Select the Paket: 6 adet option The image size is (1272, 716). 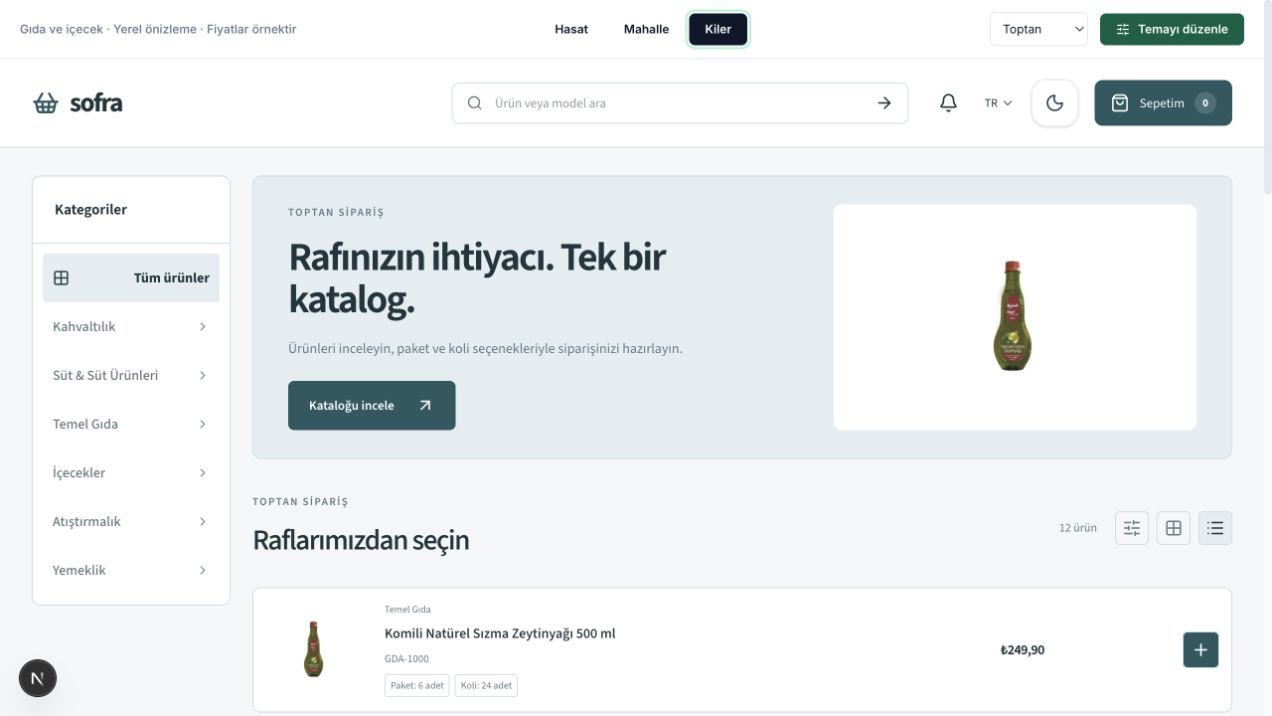pos(417,686)
